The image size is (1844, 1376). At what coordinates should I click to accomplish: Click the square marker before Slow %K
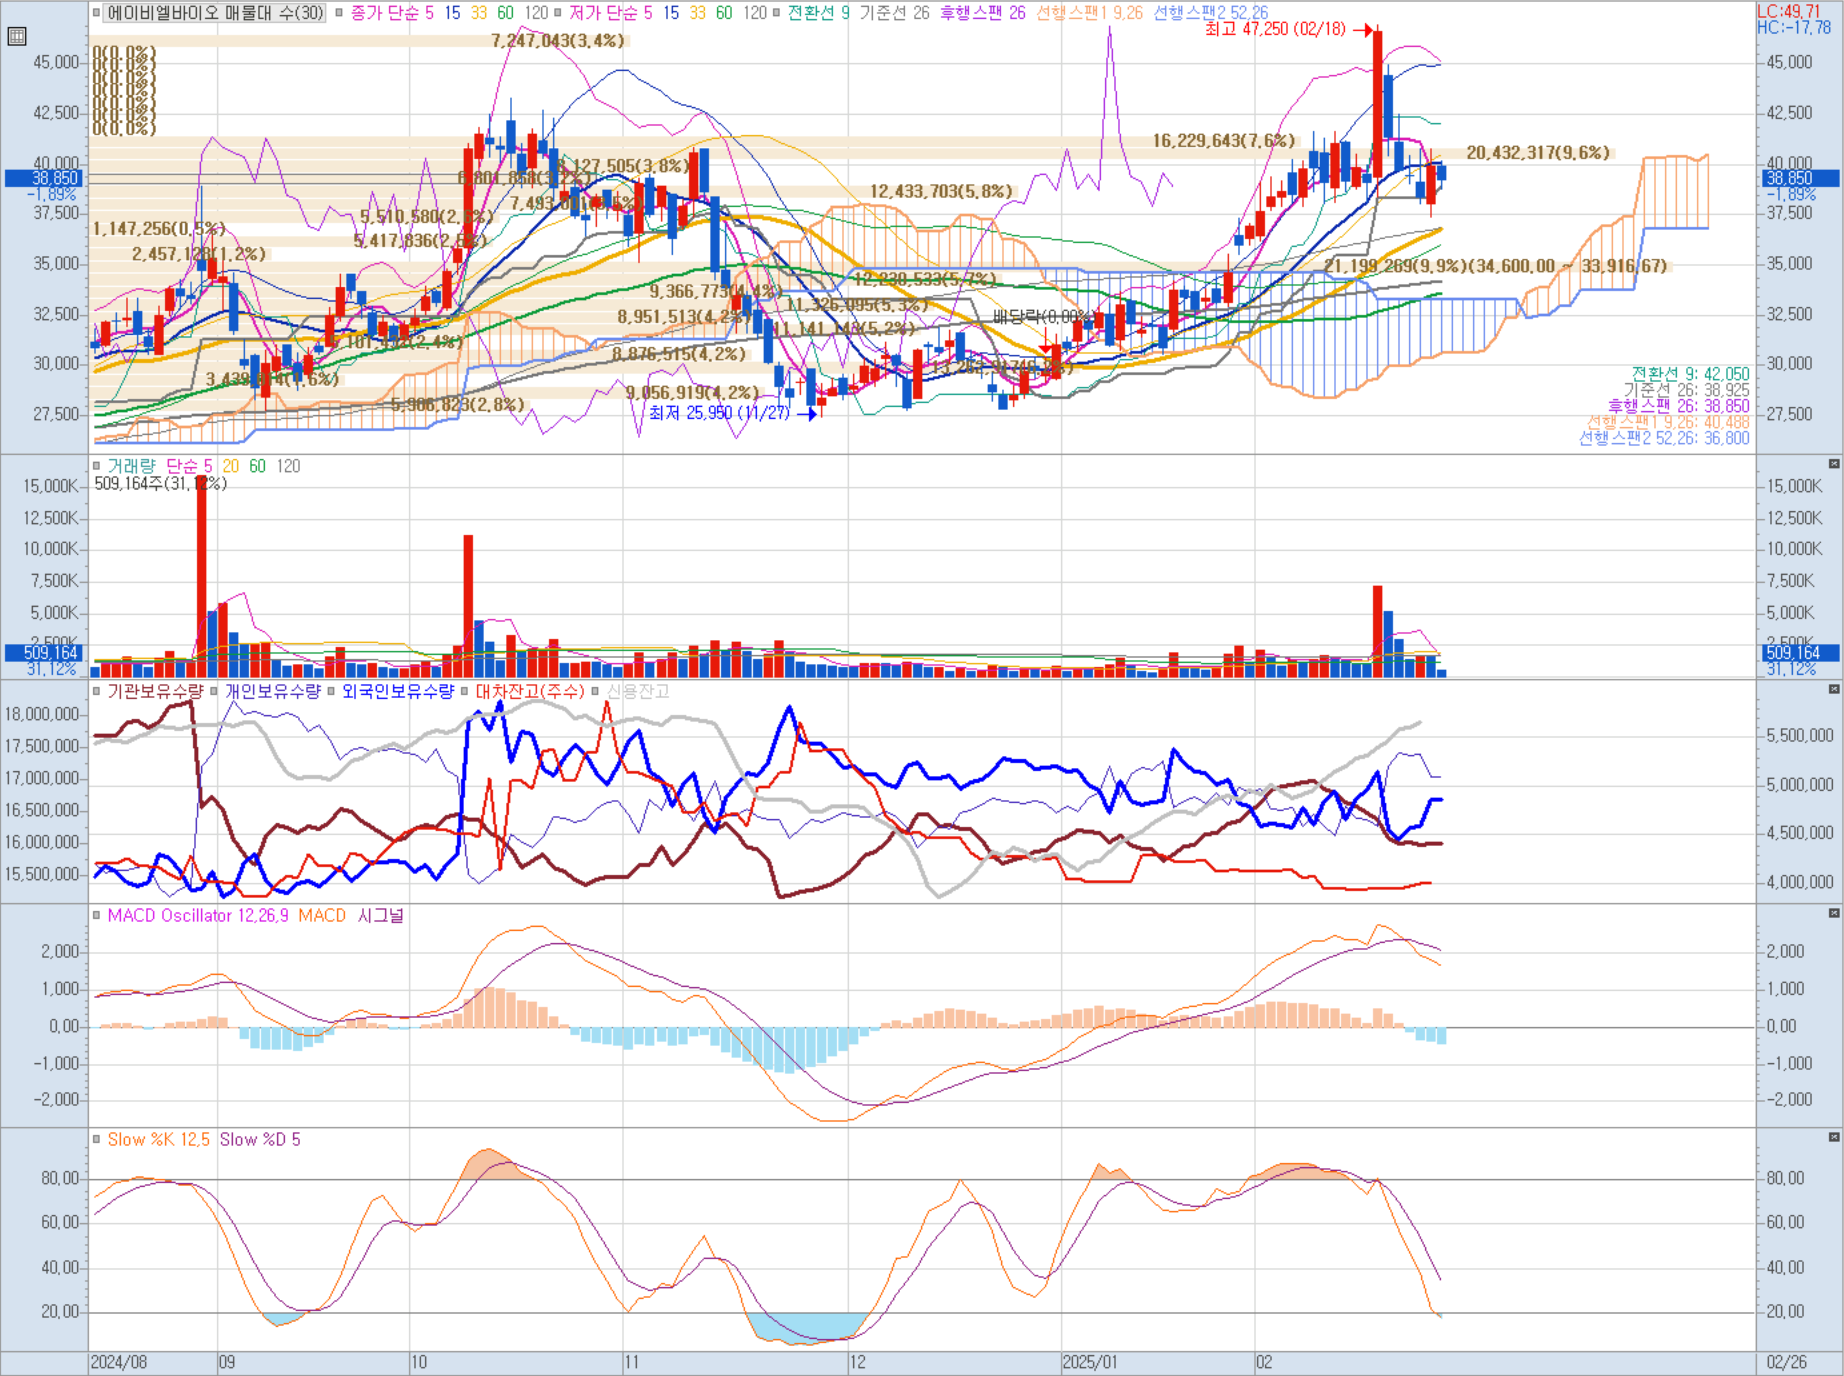pos(97,1139)
